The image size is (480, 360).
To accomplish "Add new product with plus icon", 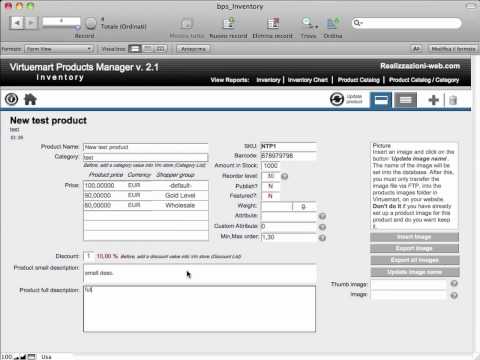I will coord(434,100).
